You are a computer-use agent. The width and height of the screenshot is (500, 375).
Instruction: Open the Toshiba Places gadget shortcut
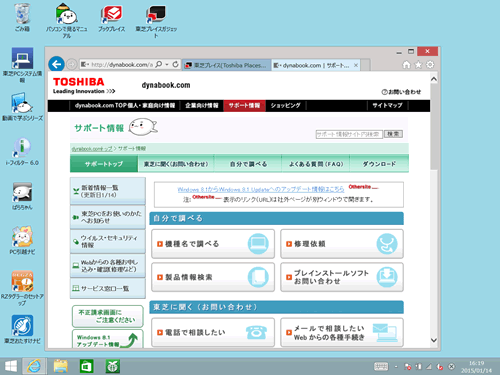coord(156,21)
